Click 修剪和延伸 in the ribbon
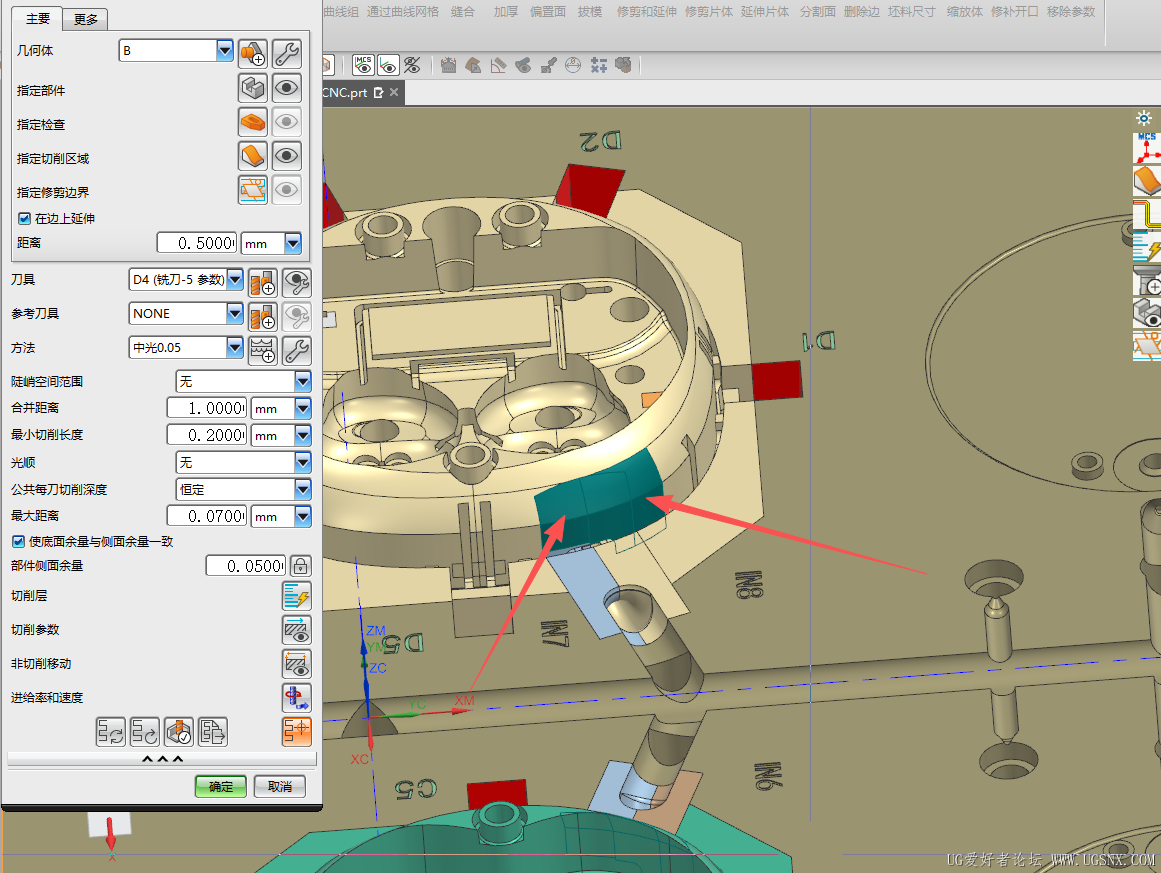Viewport: 1161px width, 873px height. click(646, 12)
